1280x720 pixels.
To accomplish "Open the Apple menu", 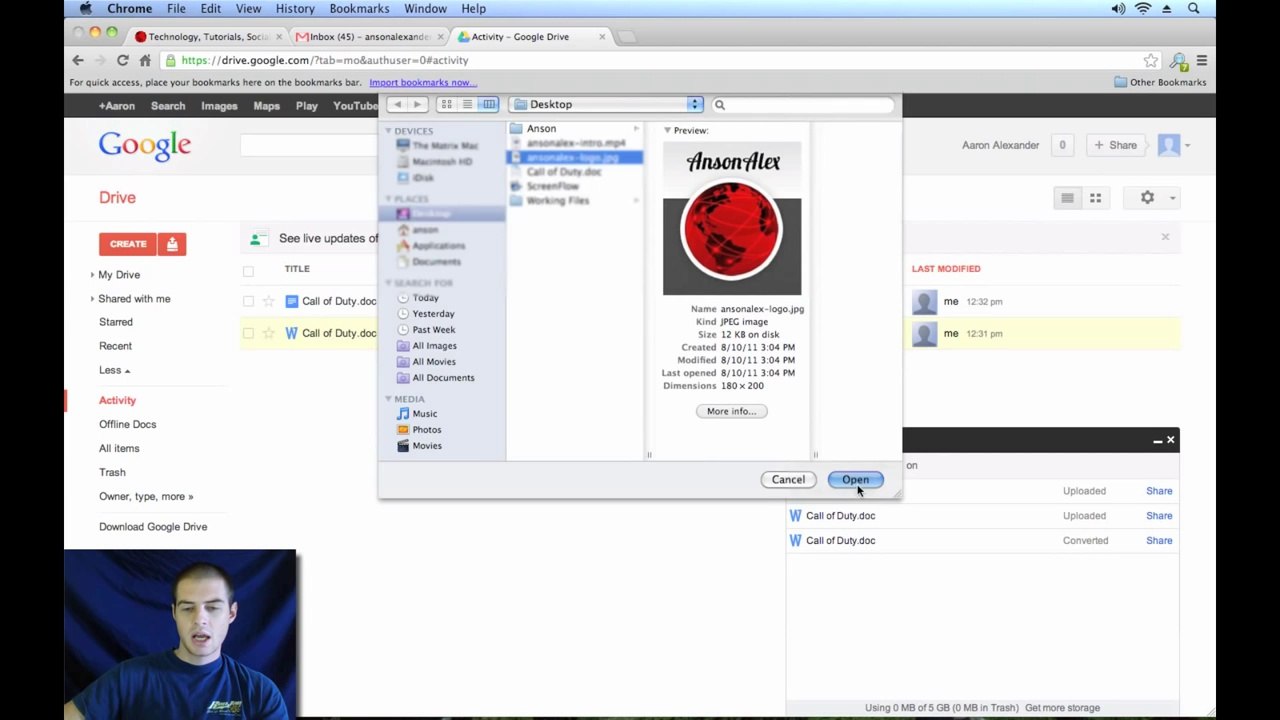I will click(86, 9).
